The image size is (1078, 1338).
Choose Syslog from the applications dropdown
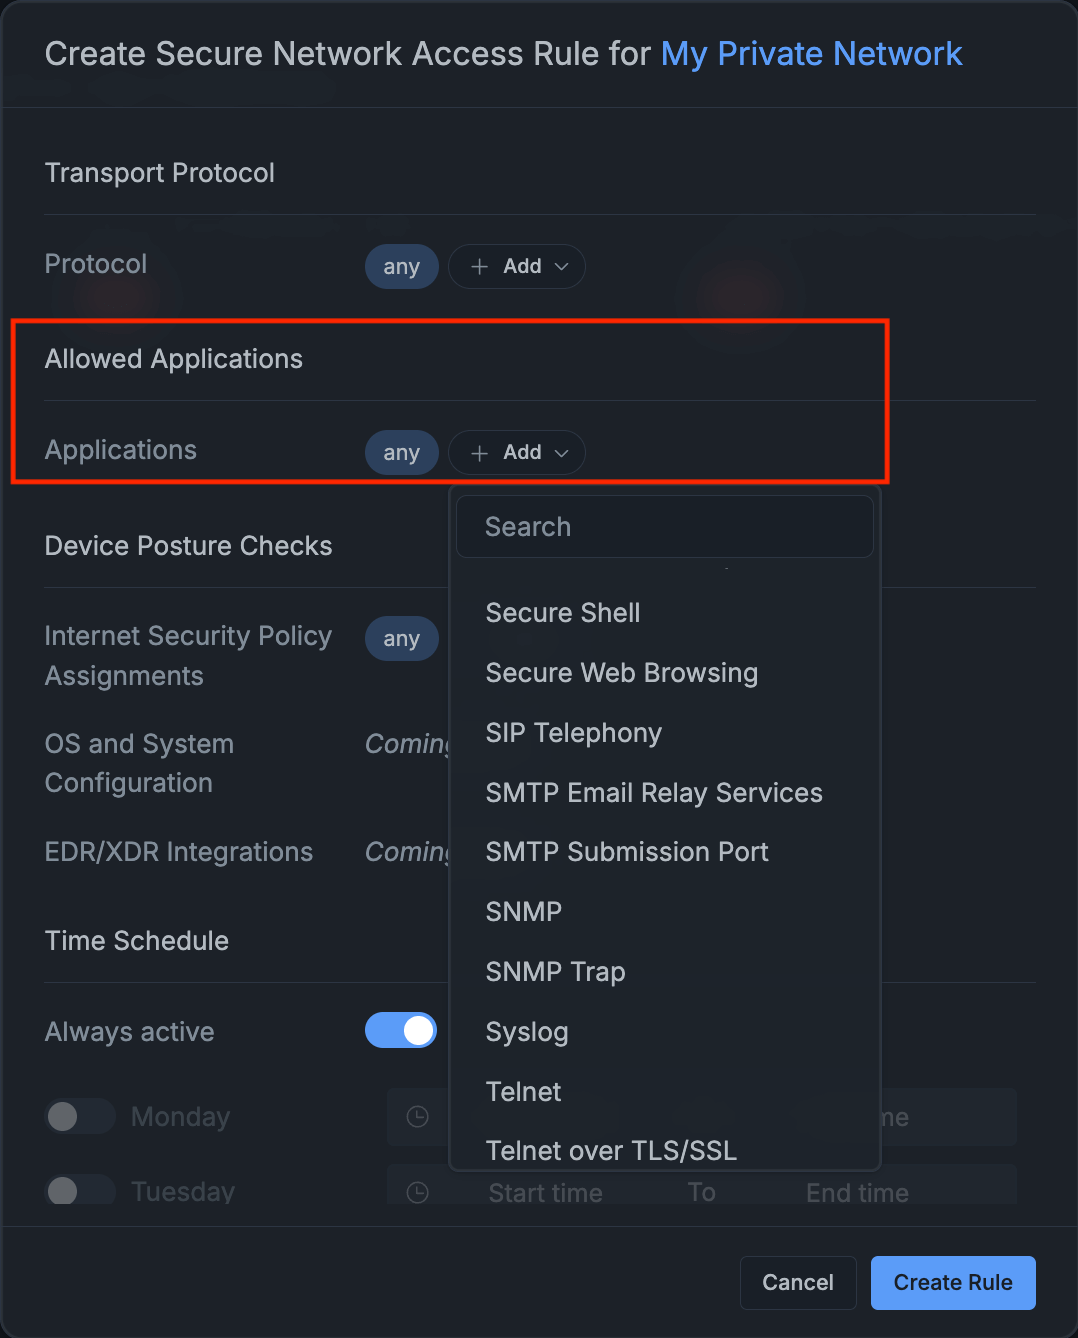(527, 1031)
